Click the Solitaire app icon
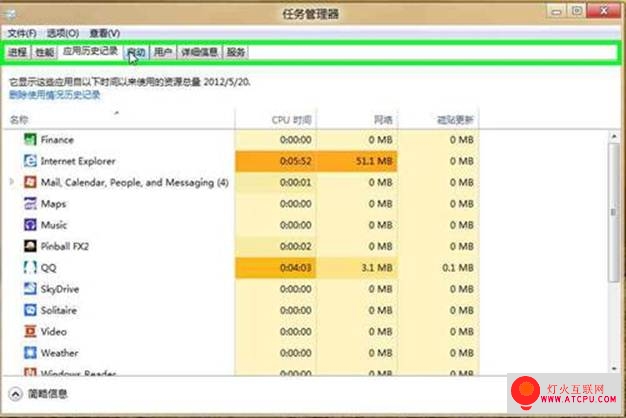 click(x=30, y=310)
